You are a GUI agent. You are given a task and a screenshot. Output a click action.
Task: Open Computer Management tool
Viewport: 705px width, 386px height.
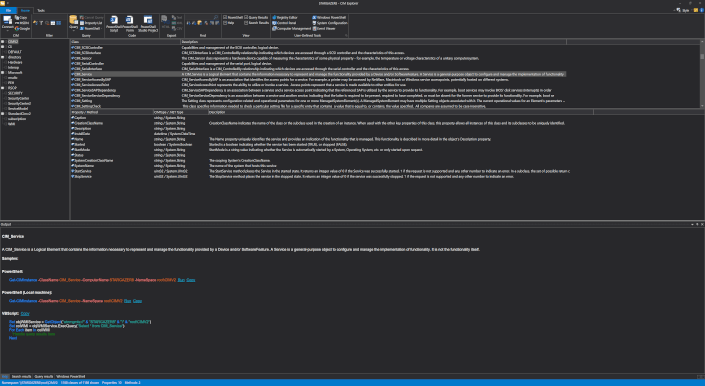tap(291, 28)
